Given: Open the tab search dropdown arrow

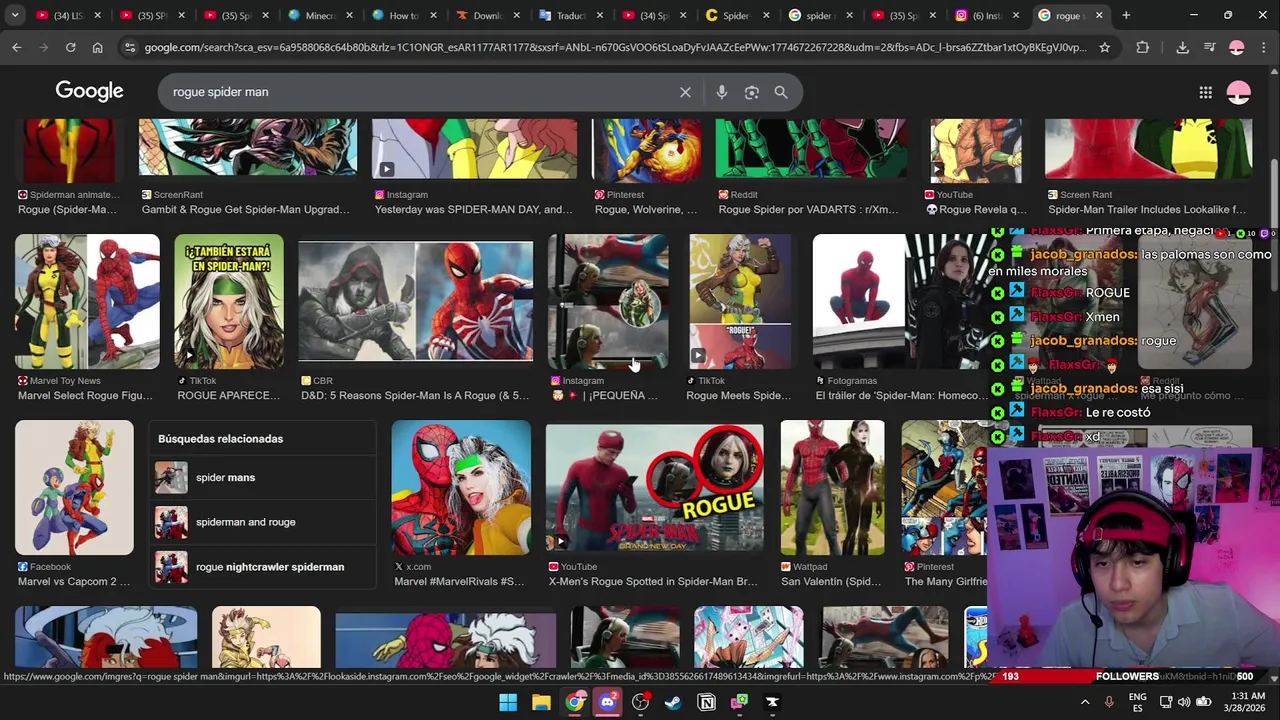Looking at the screenshot, I should tap(15, 15).
